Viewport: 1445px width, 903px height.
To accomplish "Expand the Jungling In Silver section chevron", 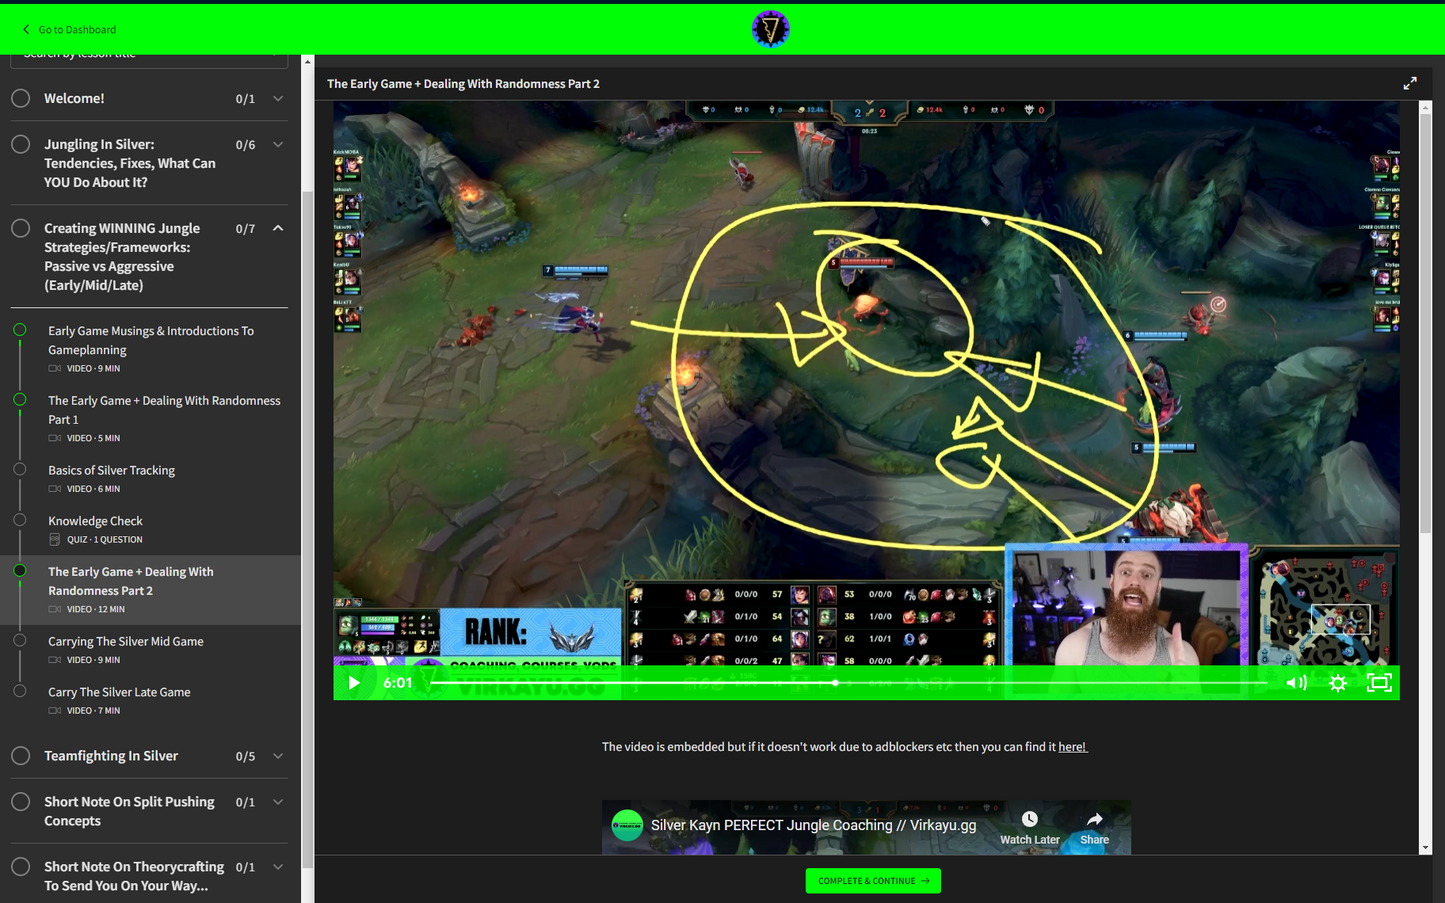I will click(278, 145).
